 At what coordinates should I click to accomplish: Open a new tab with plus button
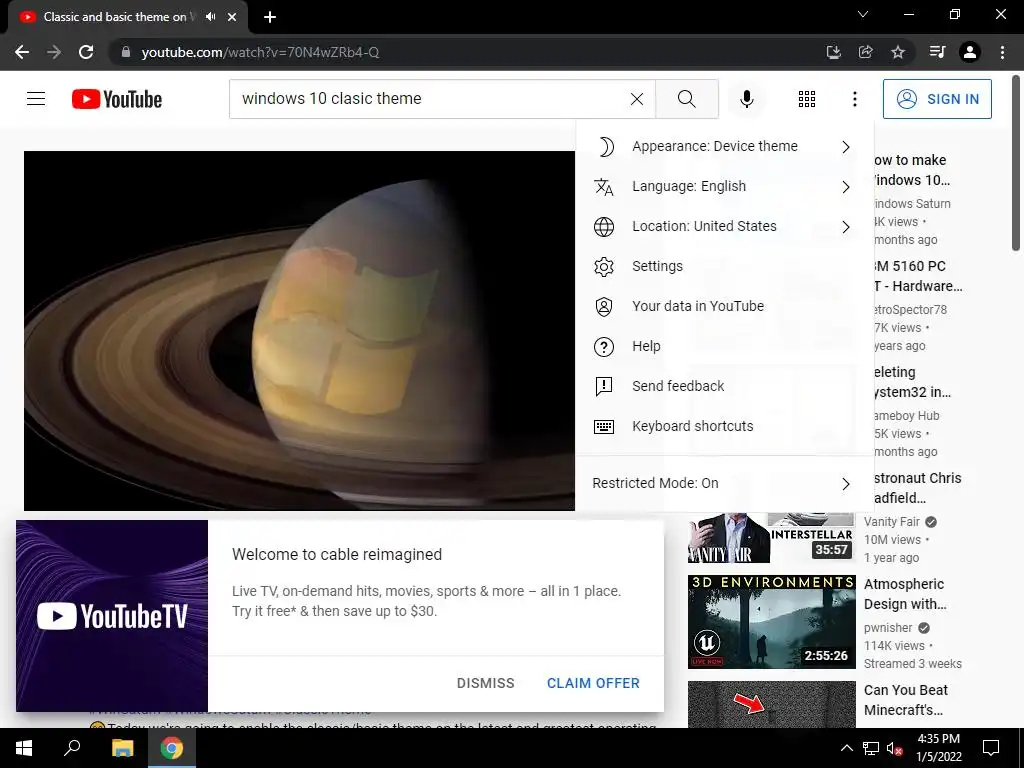(270, 17)
